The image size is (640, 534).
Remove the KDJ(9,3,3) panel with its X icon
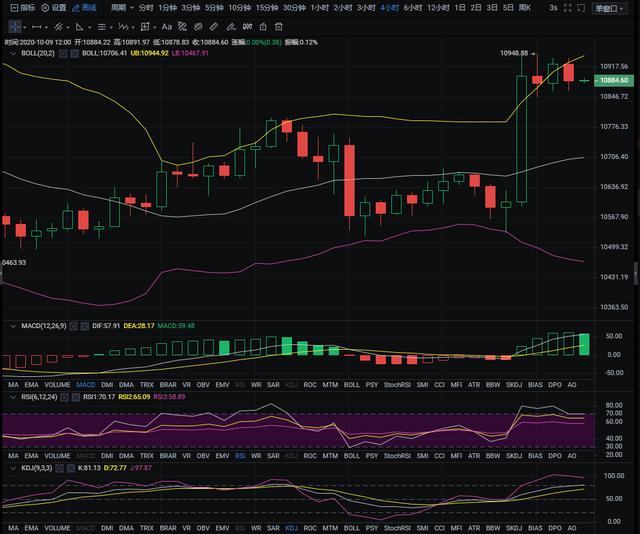tap(70, 468)
